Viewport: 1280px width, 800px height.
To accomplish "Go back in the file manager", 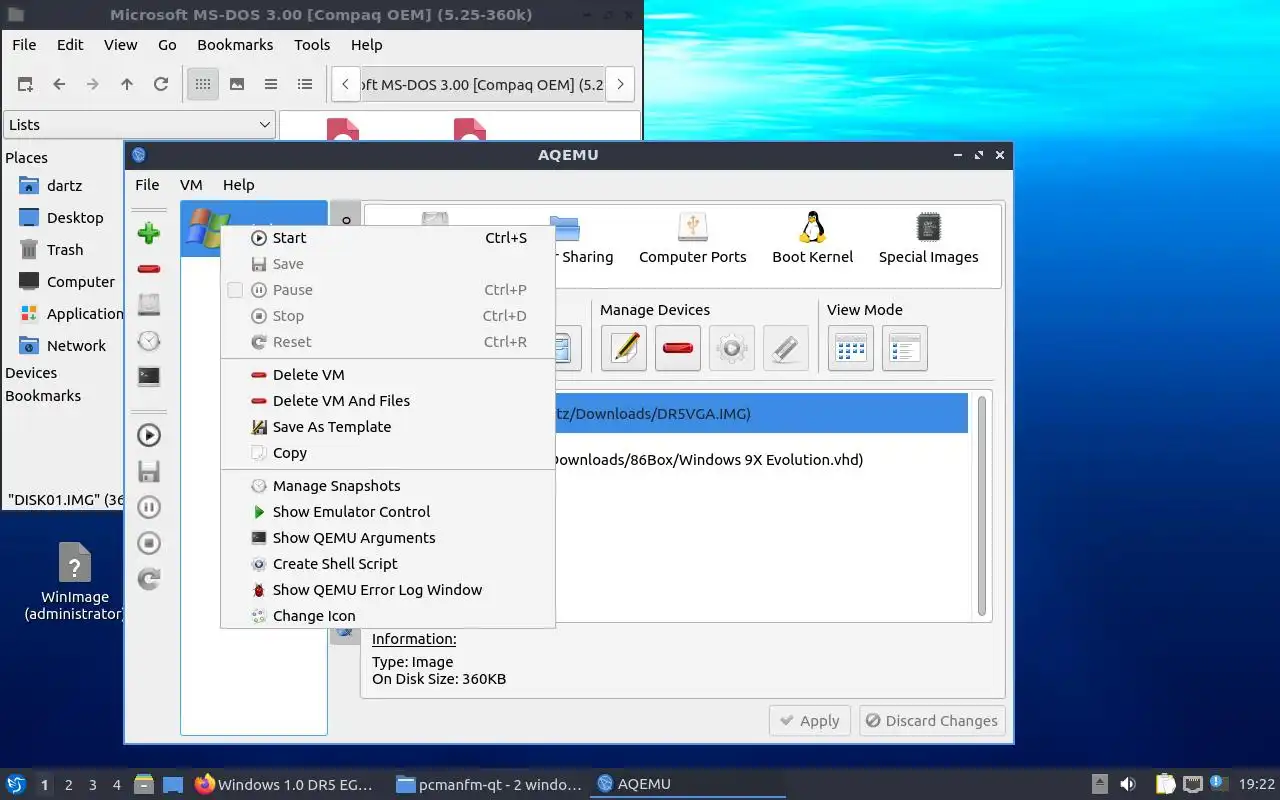I will [x=59, y=85].
